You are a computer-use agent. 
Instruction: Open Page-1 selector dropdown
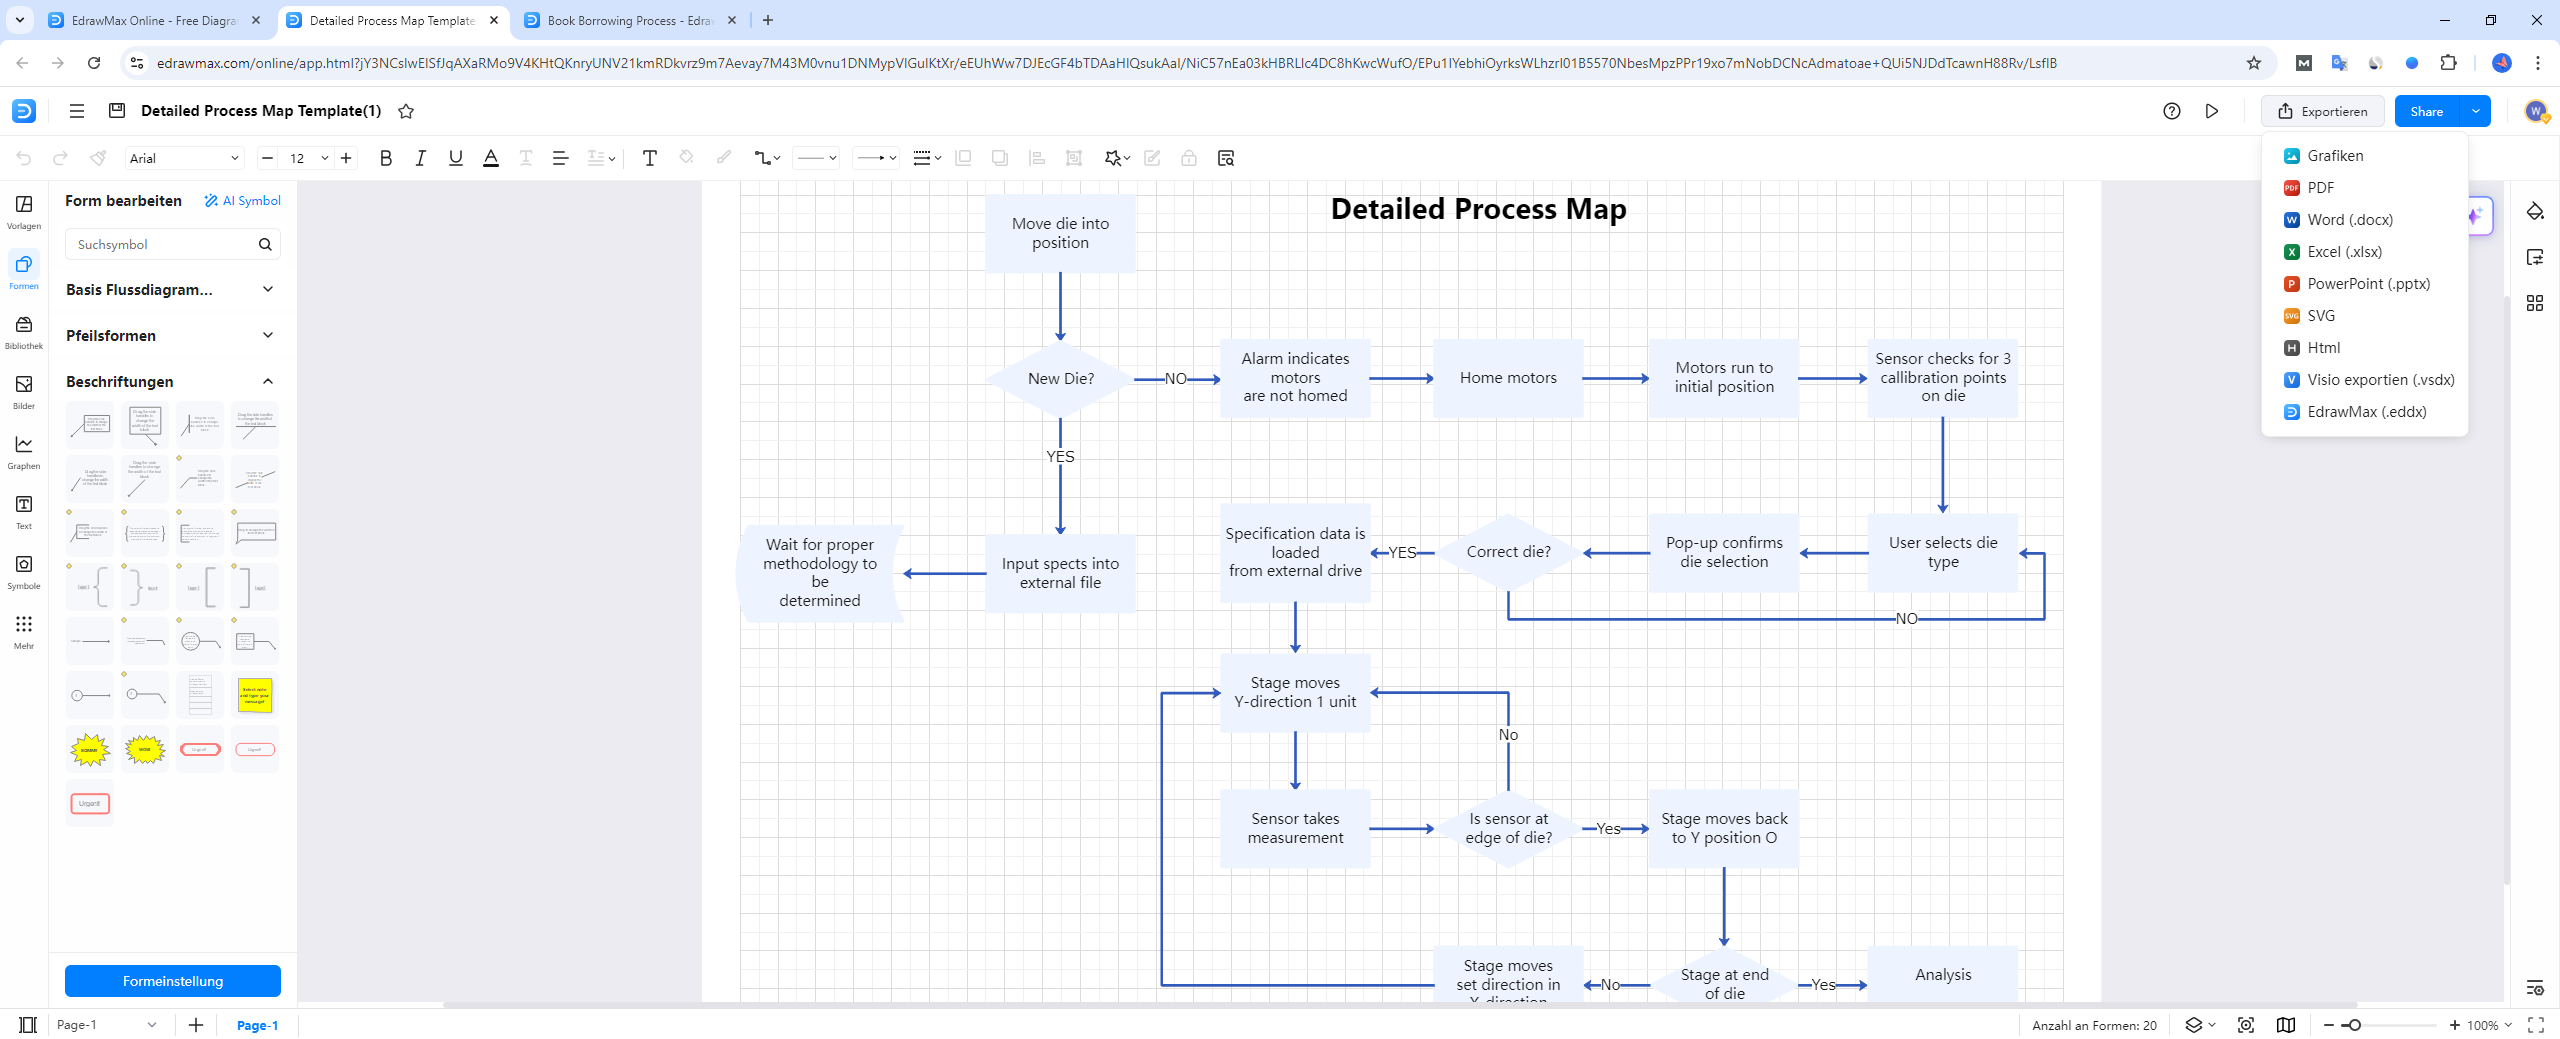pyautogui.click(x=106, y=1025)
